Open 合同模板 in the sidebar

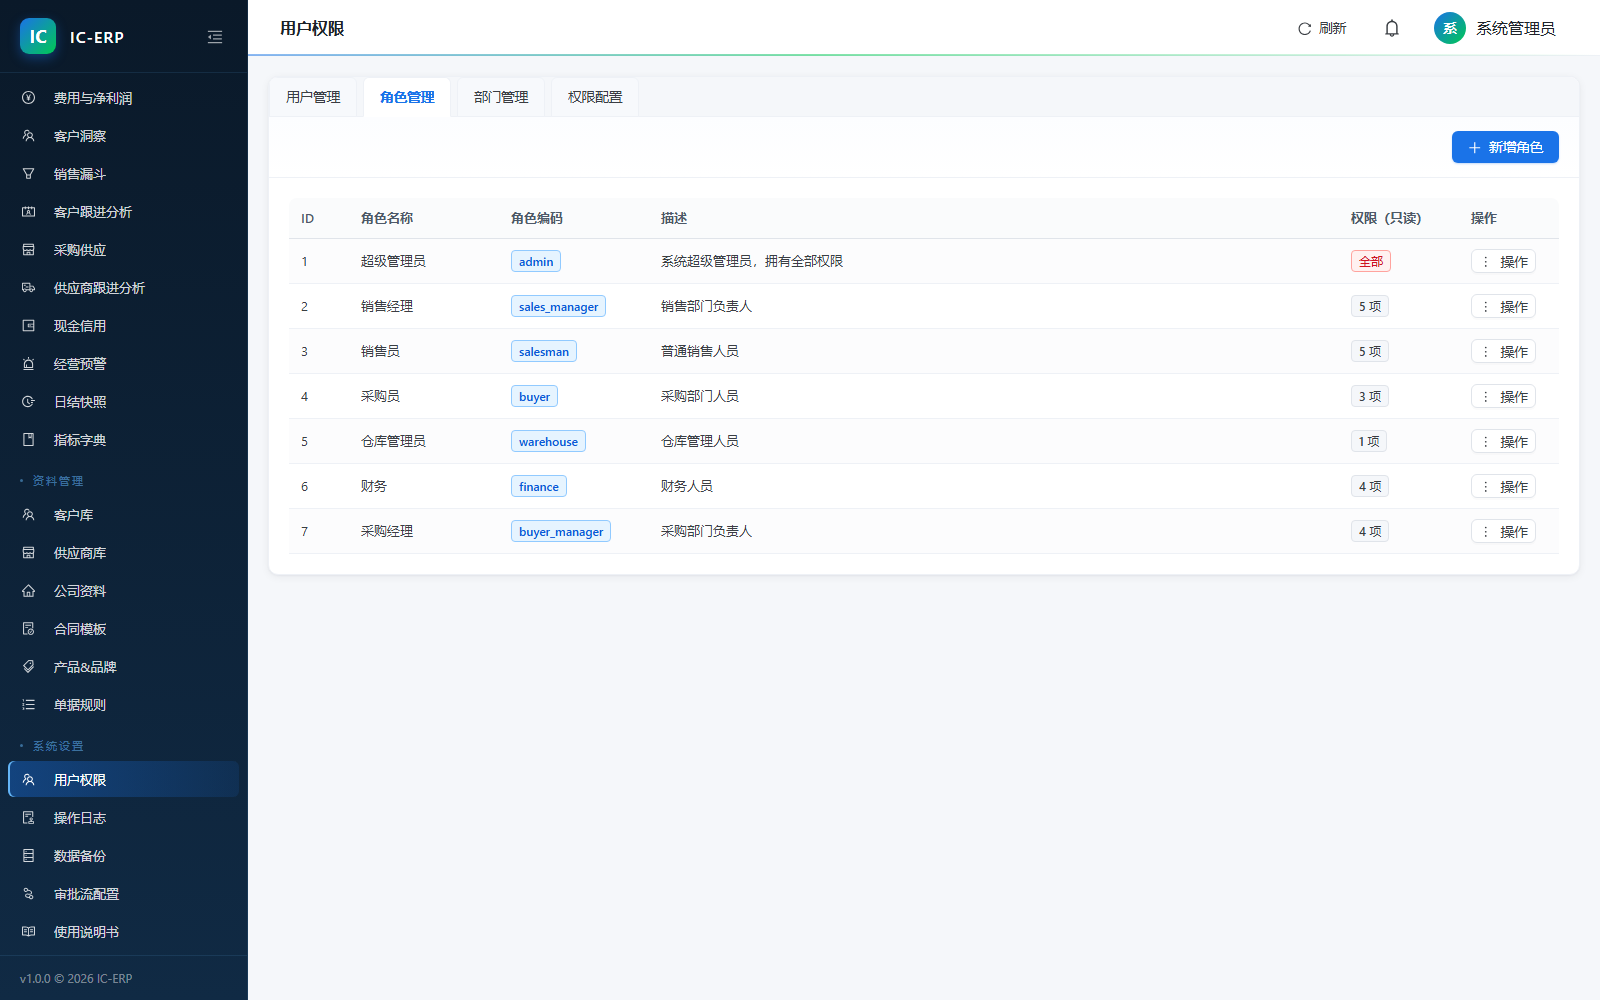point(124,629)
